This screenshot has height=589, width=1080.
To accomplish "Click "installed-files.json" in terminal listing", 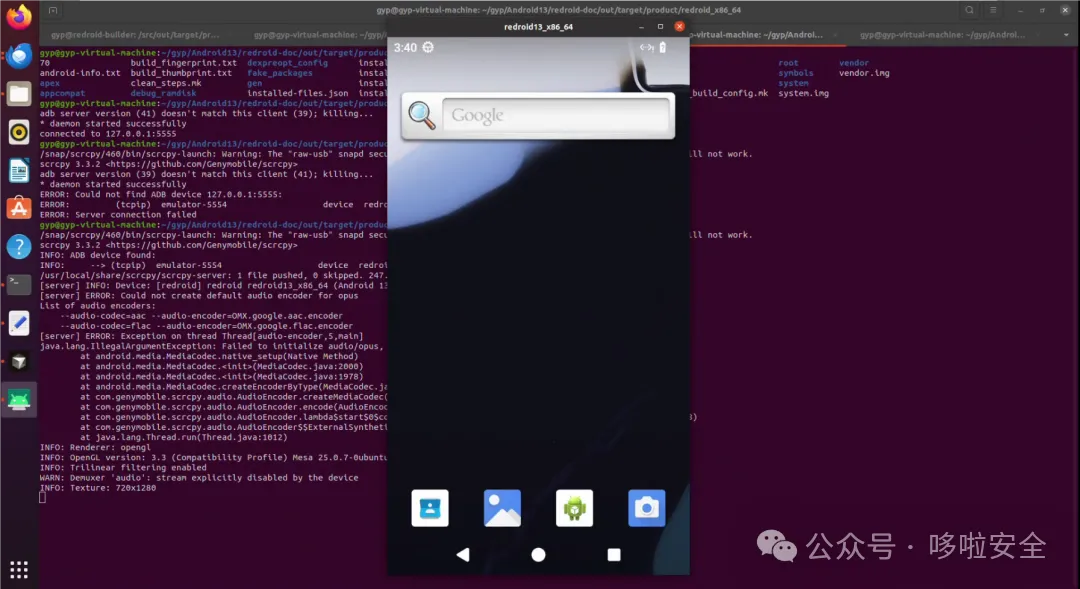I will [x=298, y=93].
